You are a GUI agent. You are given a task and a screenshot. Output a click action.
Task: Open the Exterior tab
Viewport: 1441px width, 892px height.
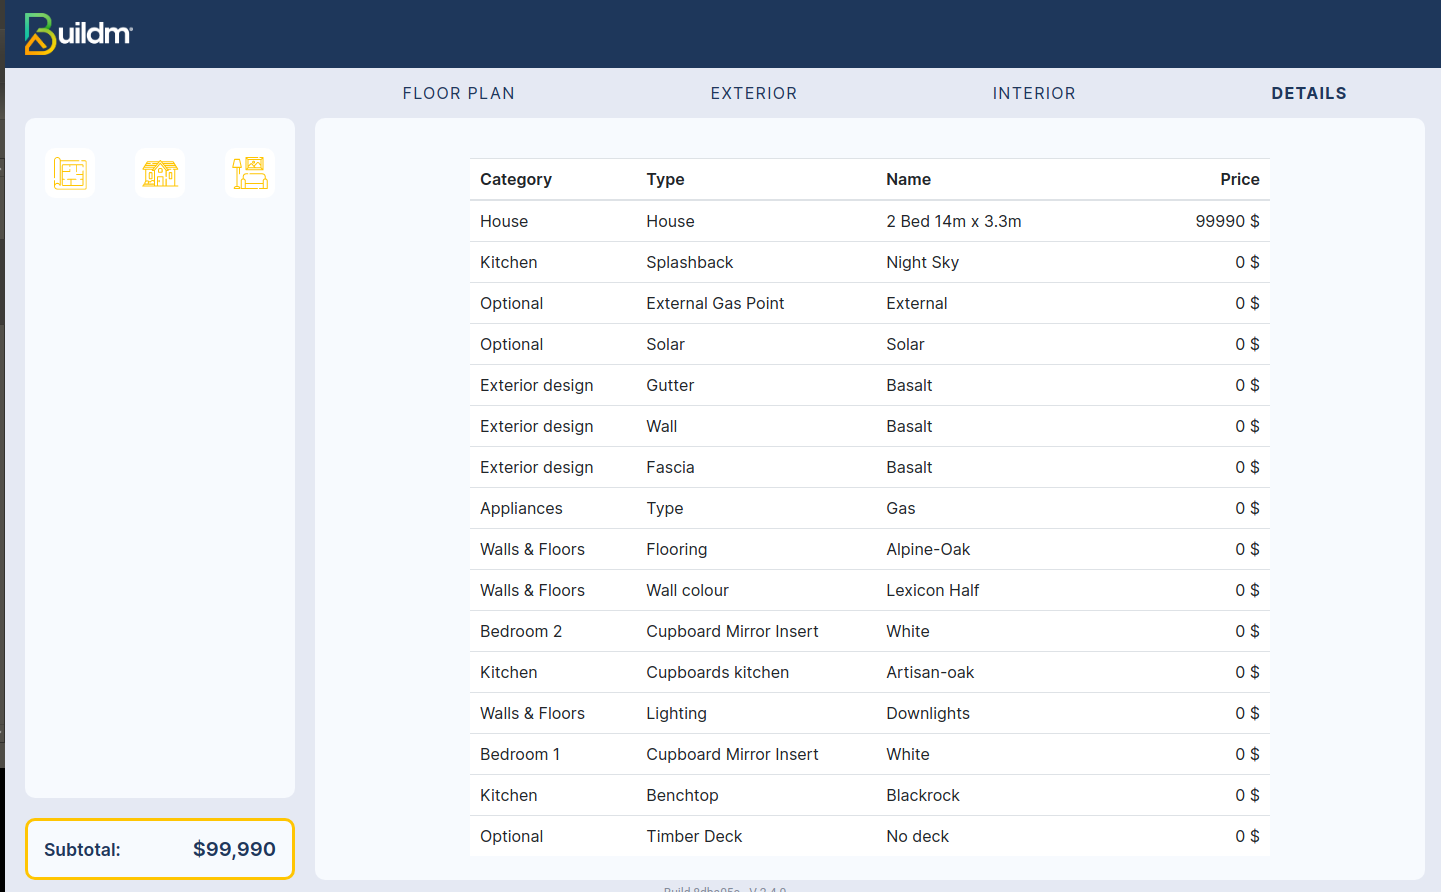(x=753, y=93)
